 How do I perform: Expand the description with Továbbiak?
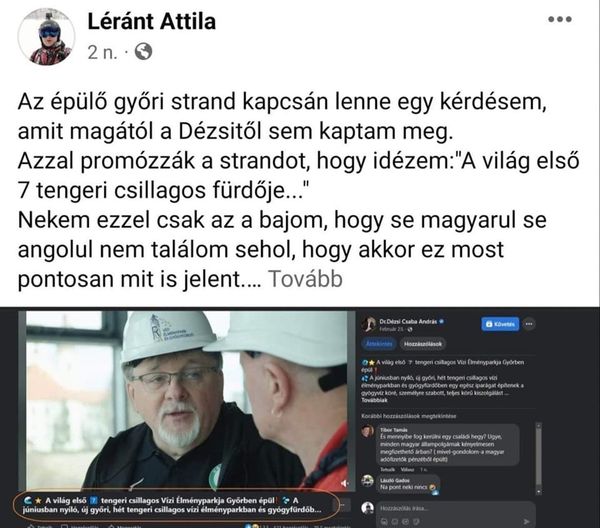pos(374,400)
